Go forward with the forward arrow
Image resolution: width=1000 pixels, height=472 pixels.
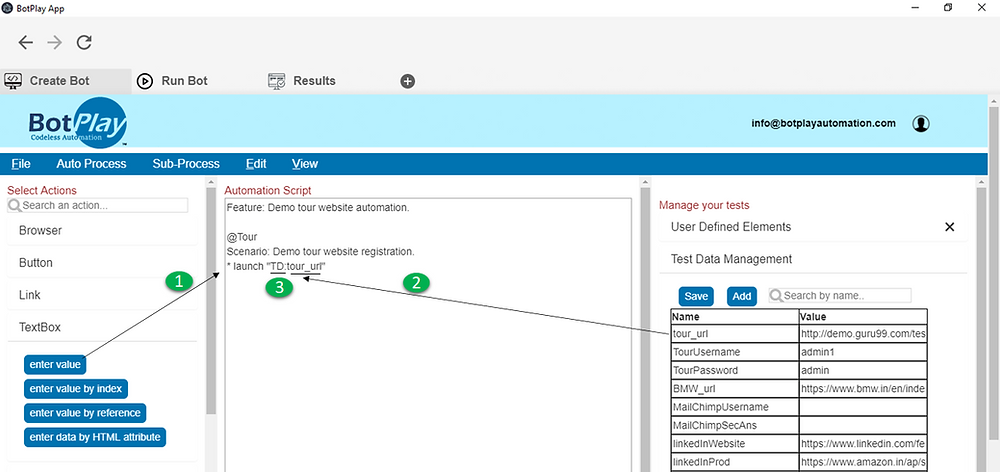(55, 43)
